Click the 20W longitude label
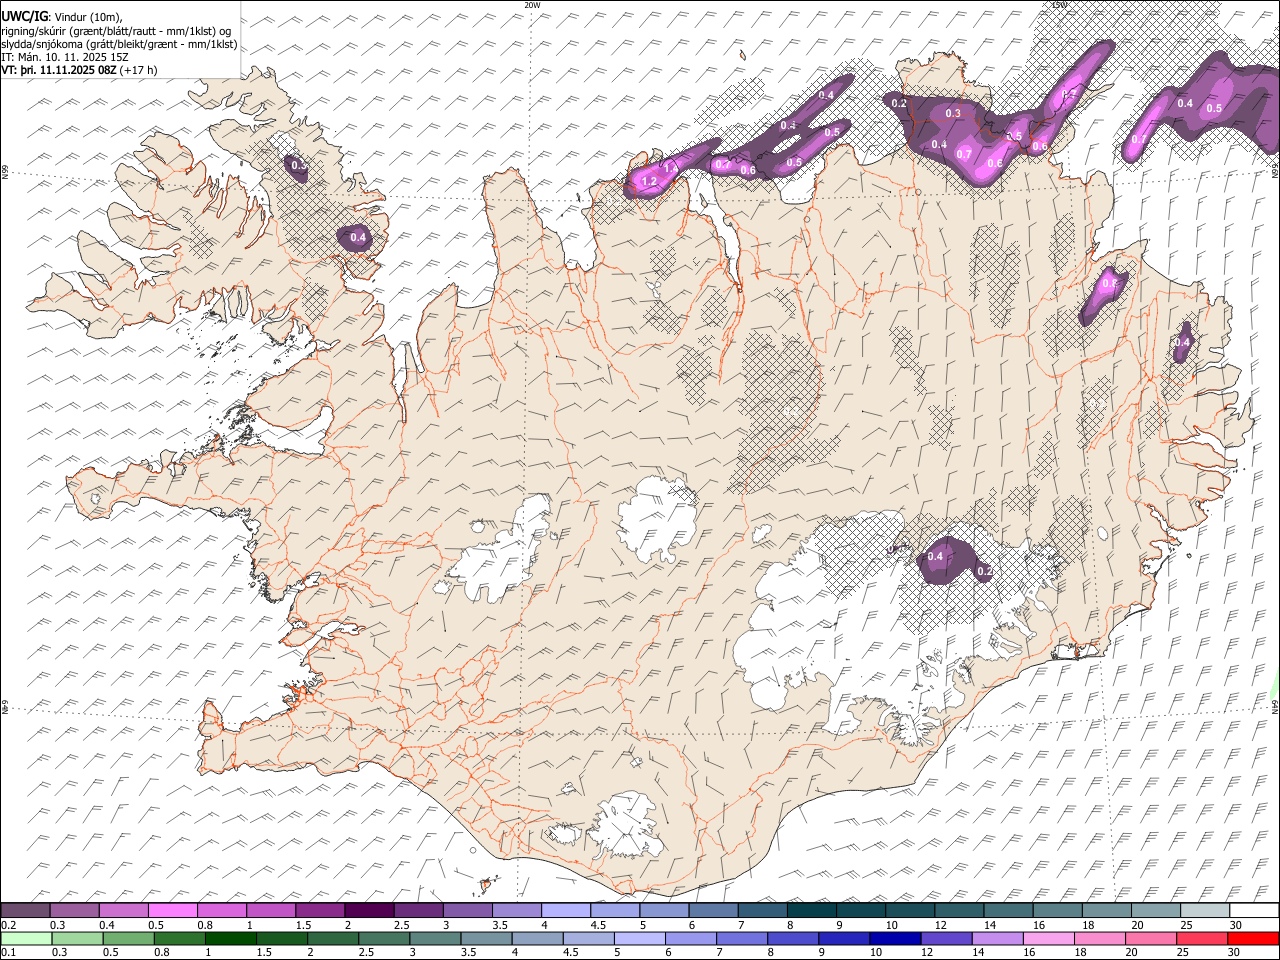Image resolution: width=1280 pixels, height=960 pixels. (x=532, y=5)
